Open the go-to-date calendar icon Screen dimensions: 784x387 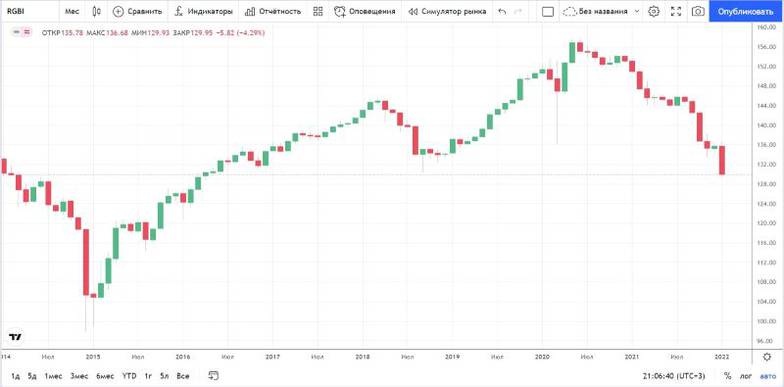pyautogui.click(x=214, y=376)
